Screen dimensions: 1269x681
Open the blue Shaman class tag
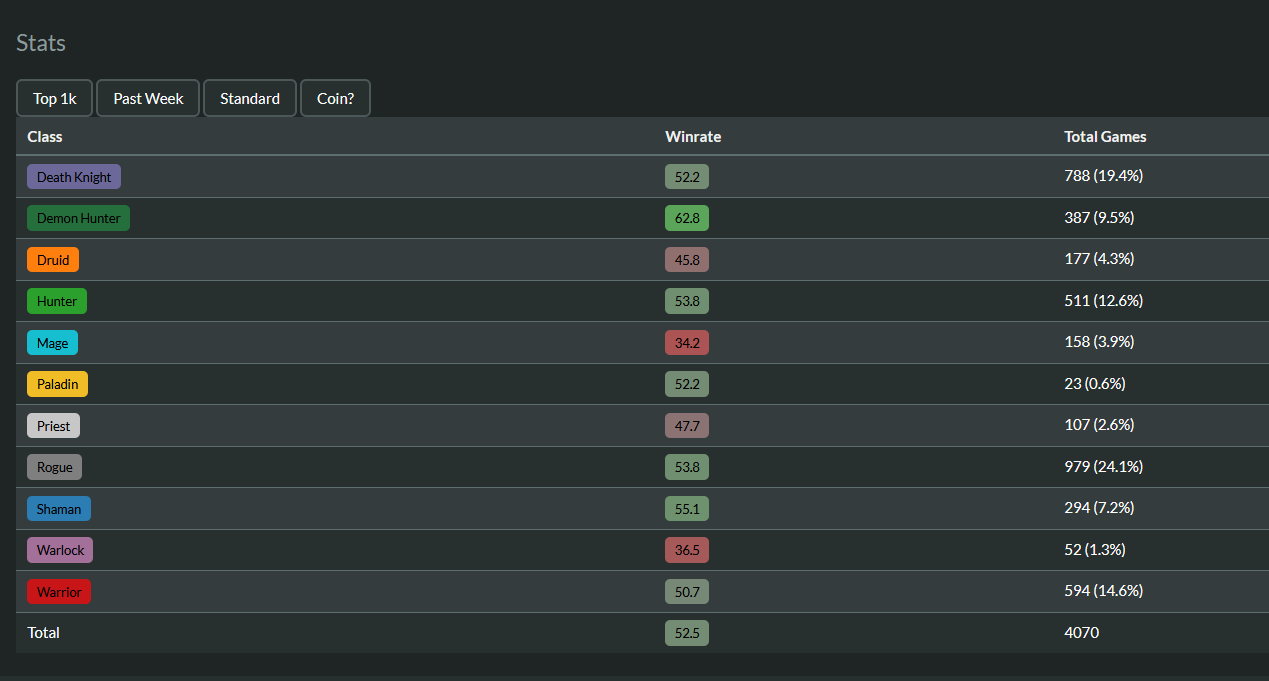click(59, 509)
